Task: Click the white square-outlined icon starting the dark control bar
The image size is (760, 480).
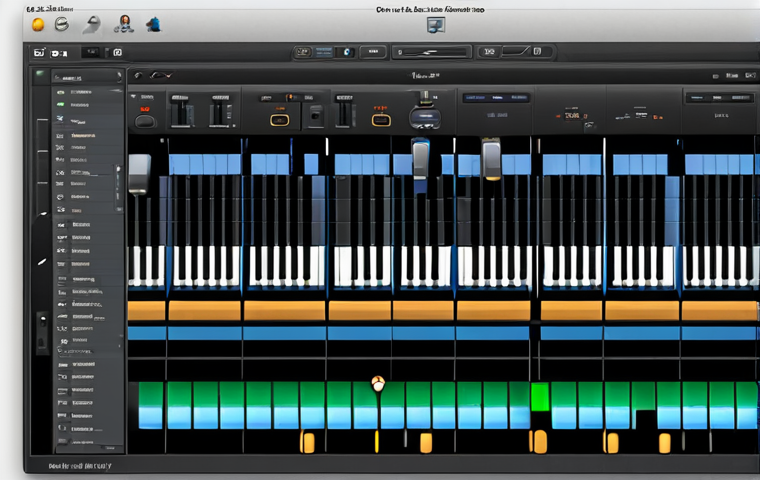Action: [x=39, y=52]
